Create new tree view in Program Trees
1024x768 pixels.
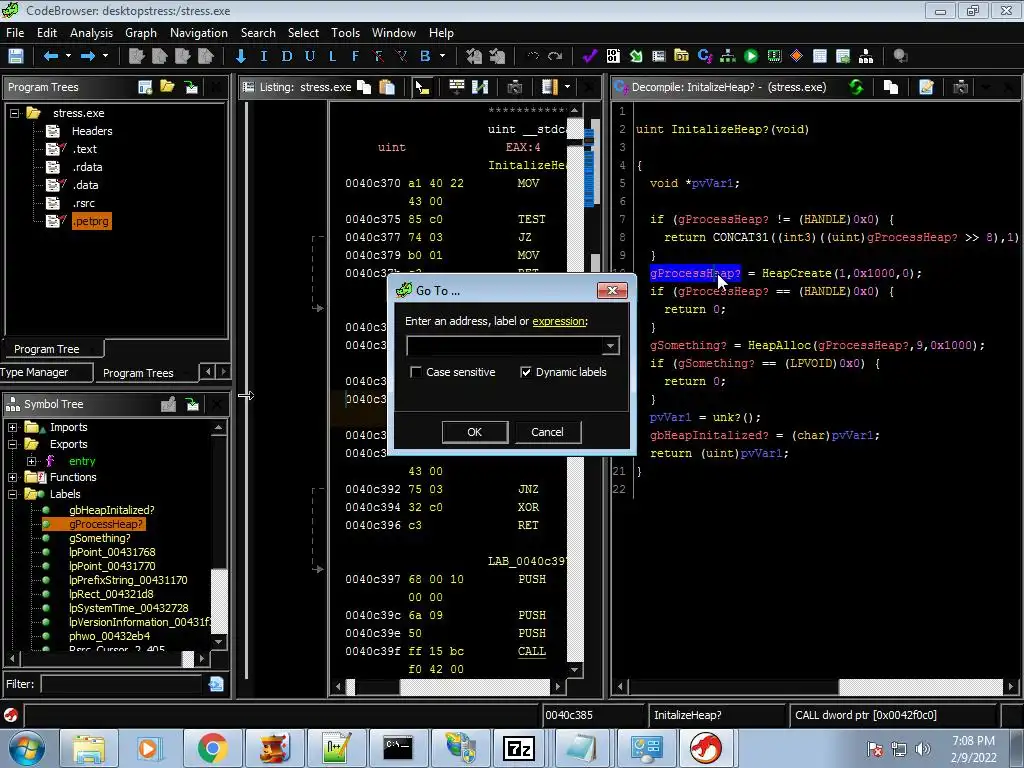tap(145, 87)
